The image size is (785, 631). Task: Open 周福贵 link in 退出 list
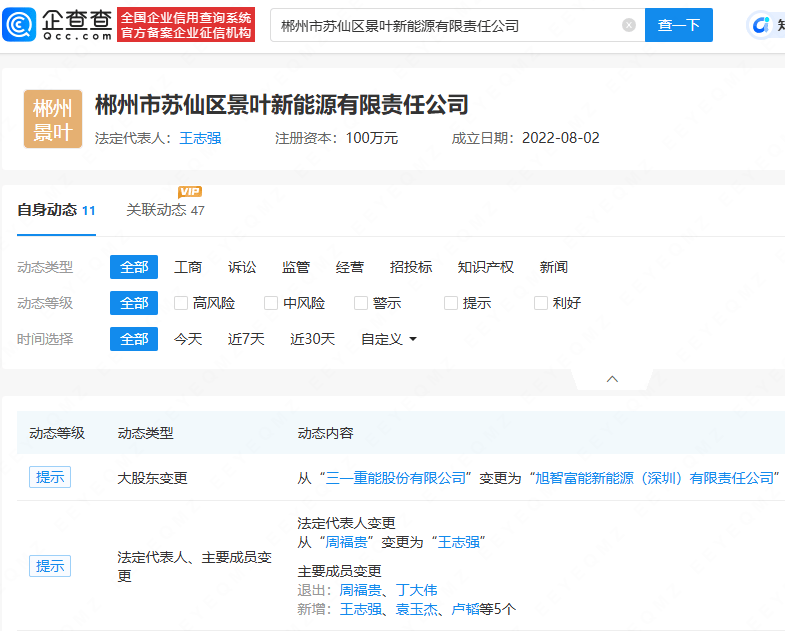(x=360, y=590)
